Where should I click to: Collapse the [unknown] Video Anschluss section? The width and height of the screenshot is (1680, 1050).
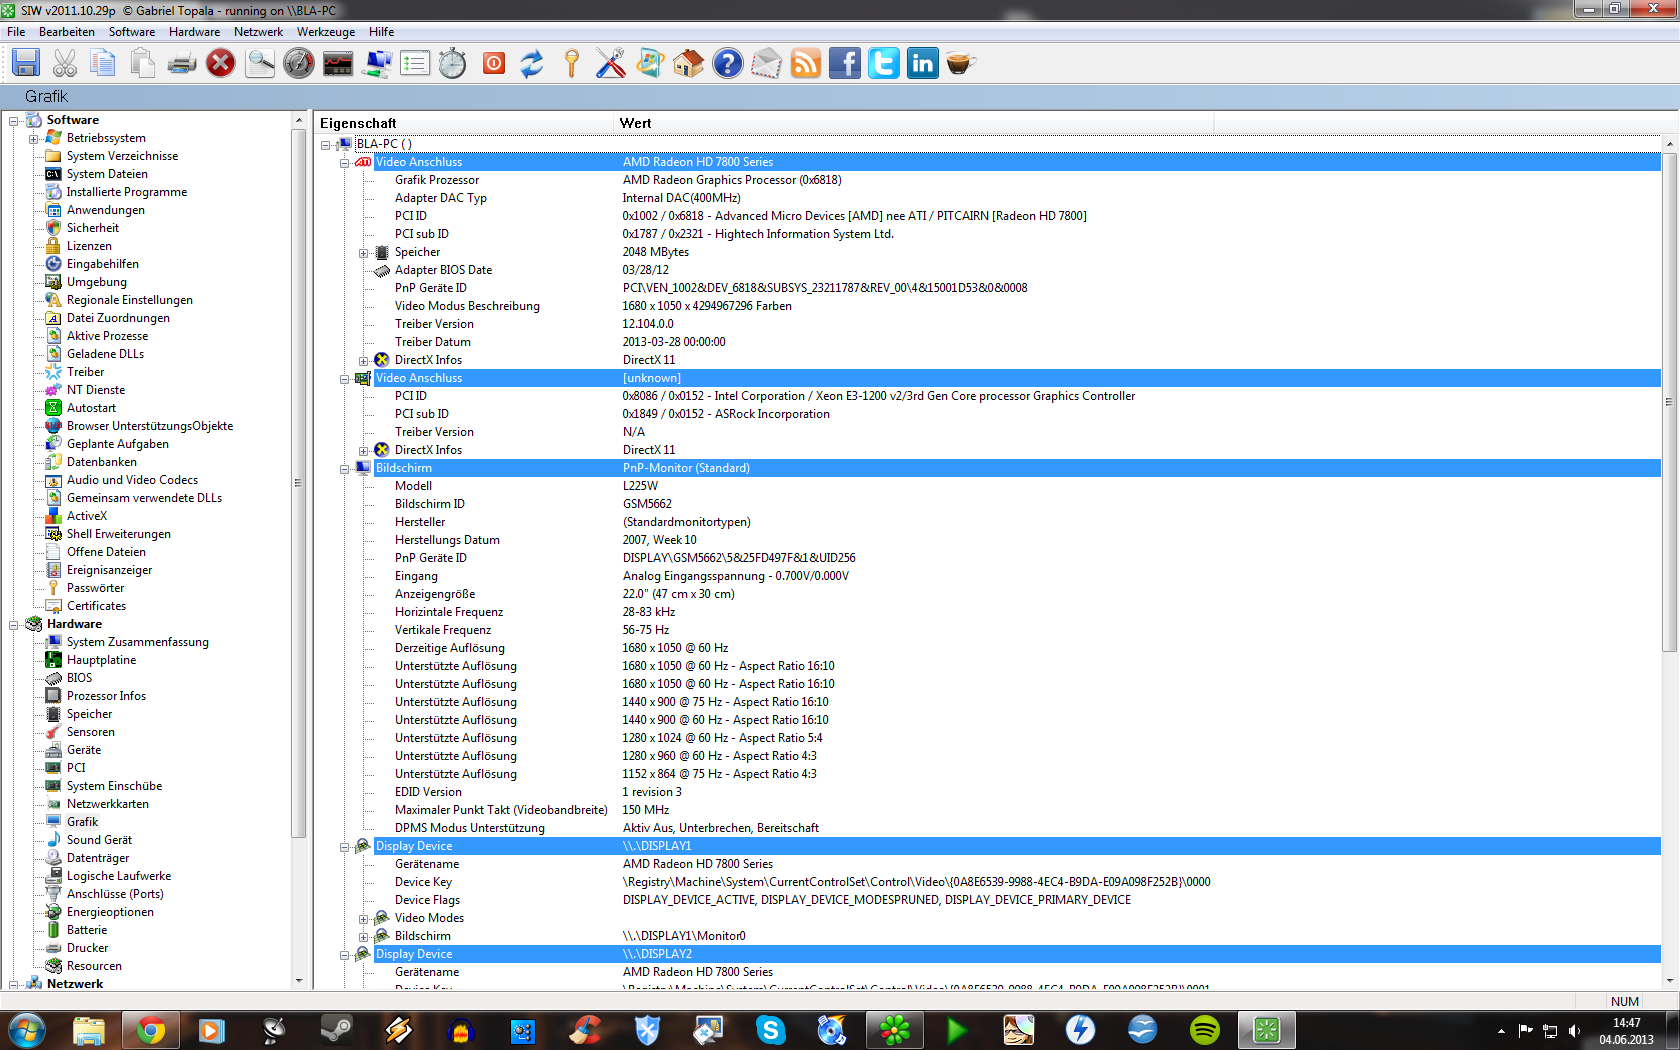click(x=344, y=379)
